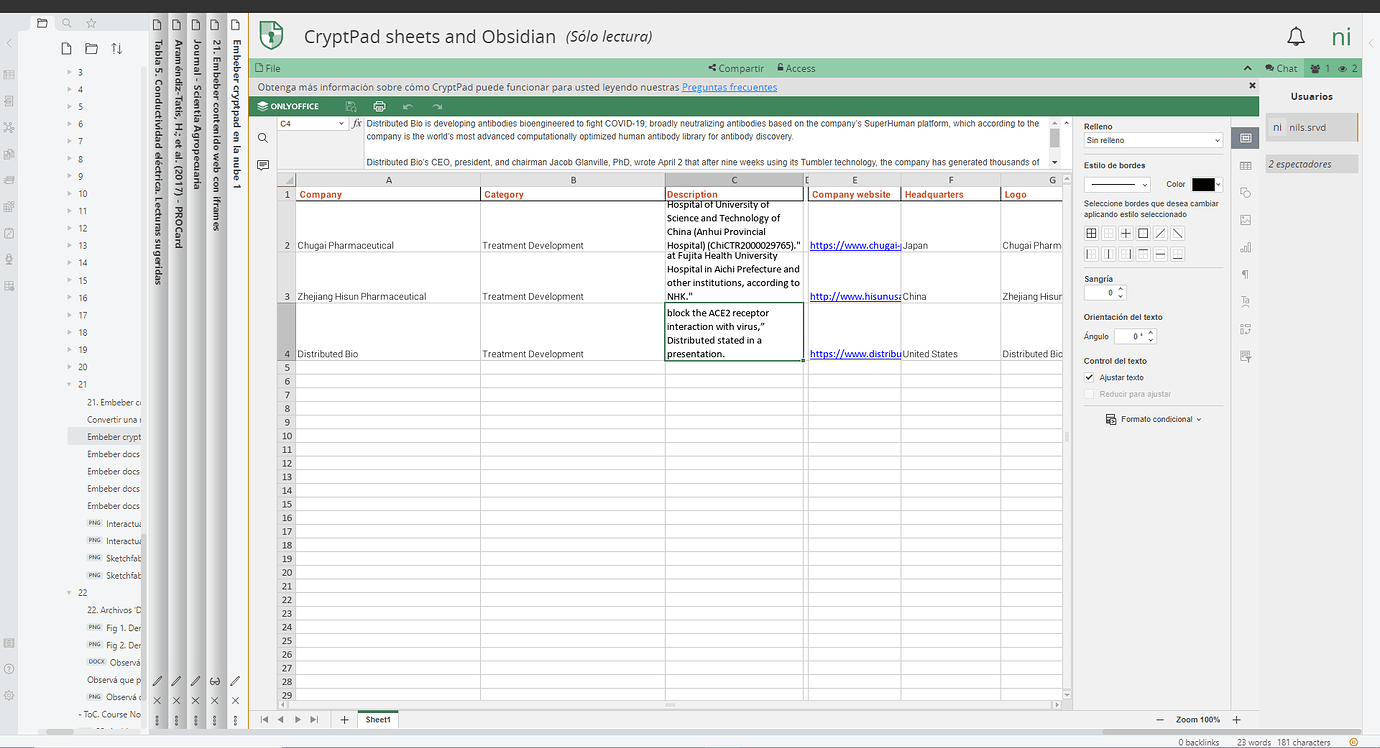Open the chugai website link in row 2
The image size is (1380, 748).
855,245
